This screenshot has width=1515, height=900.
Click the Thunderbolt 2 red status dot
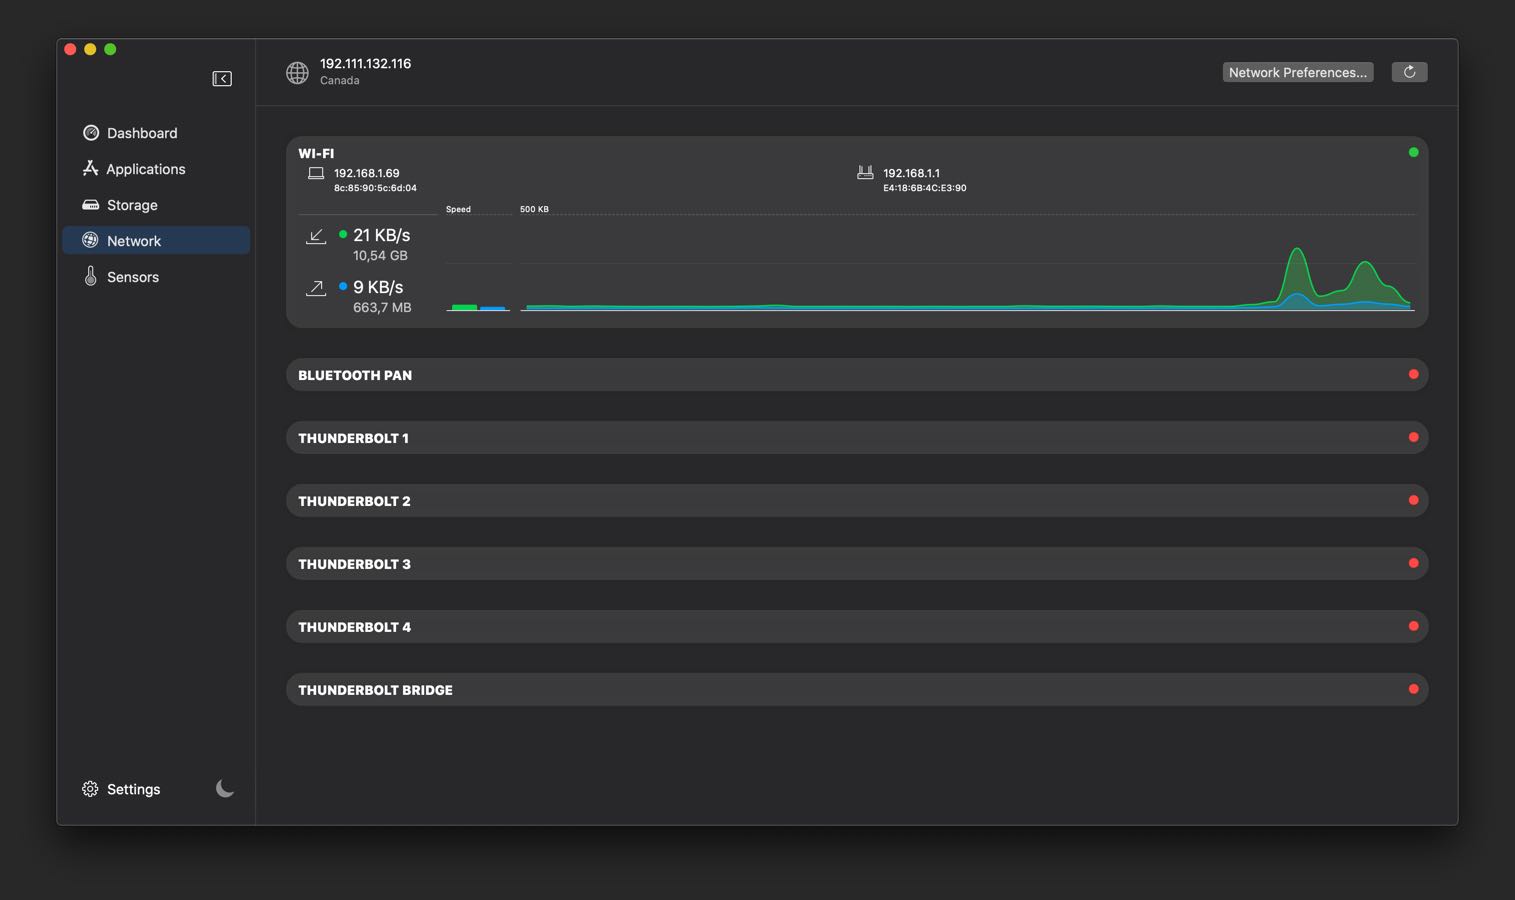click(1413, 500)
